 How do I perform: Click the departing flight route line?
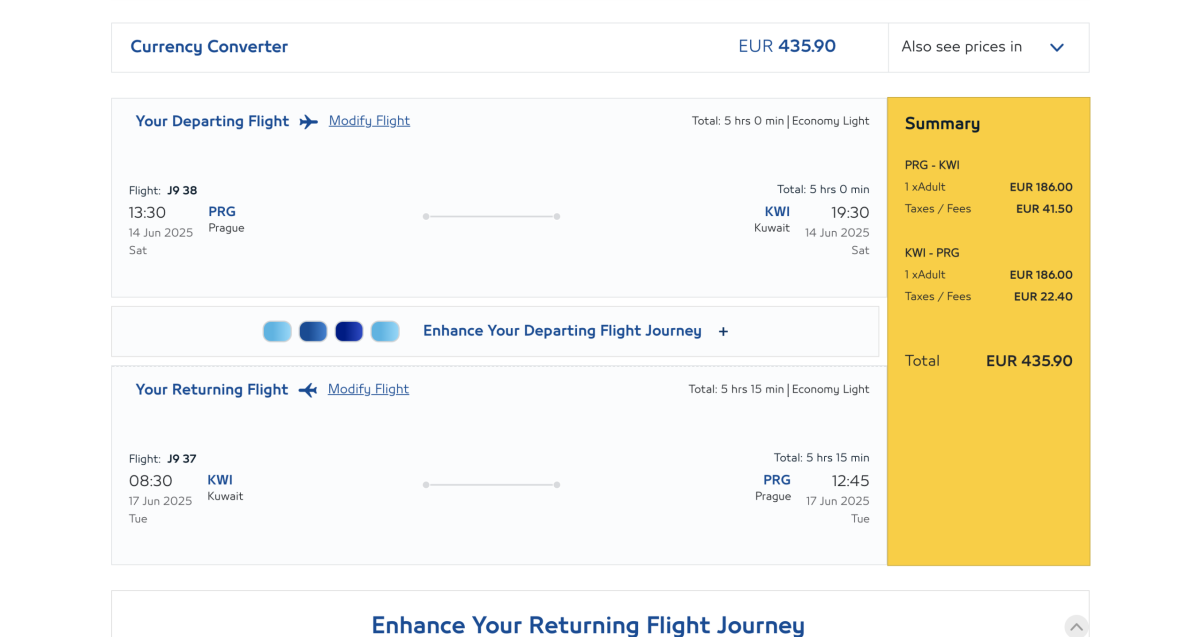[x=491, y=216]
